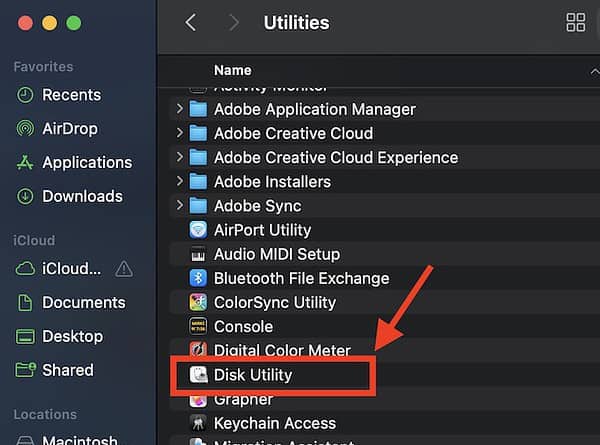Click the AirPort Utility icon
The image size is (600, 445).
pos(198,230)
